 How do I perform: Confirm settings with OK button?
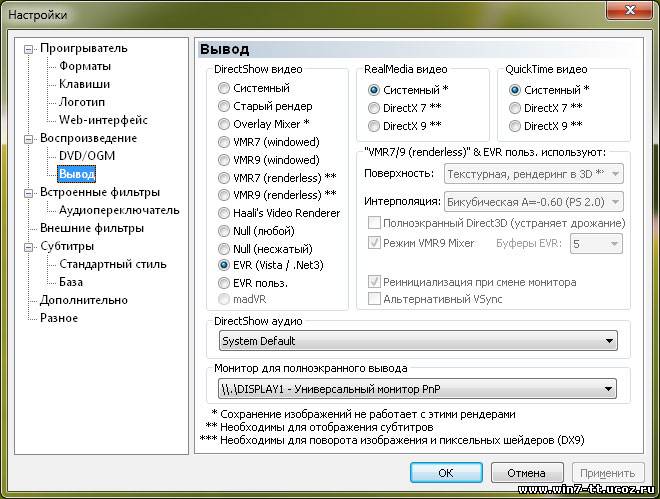(x=446, y=472)
